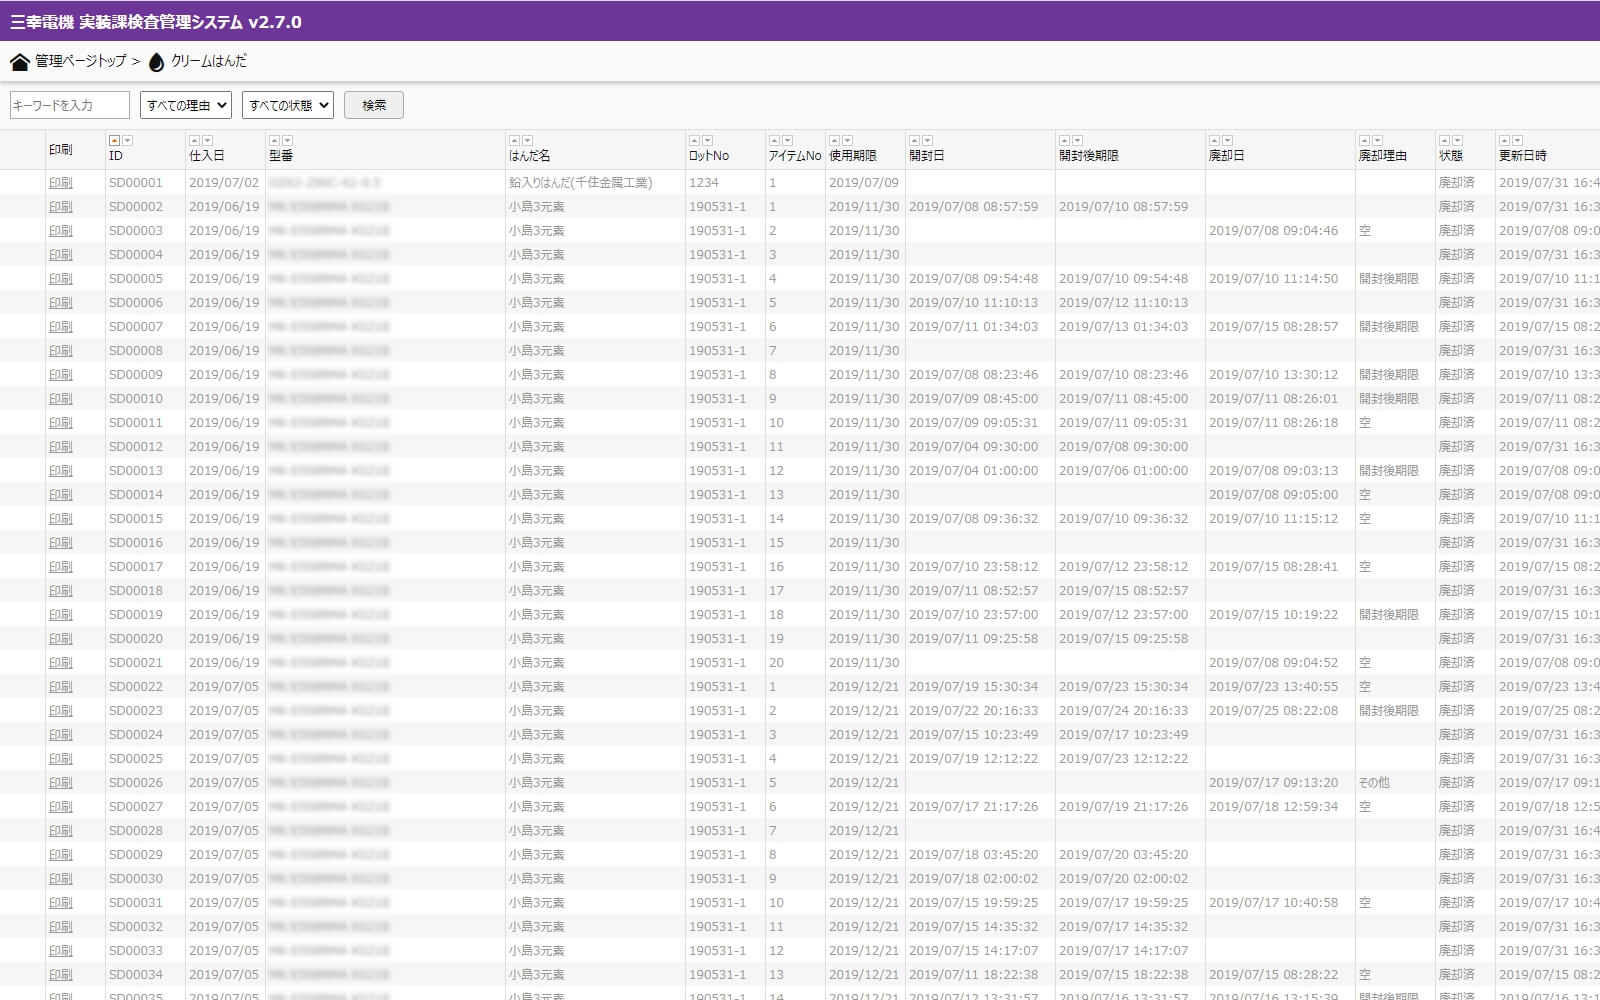Click 印刷 link for SD00034
The width and height of the screenshot is (1600, 1000).
click(61, 975)
